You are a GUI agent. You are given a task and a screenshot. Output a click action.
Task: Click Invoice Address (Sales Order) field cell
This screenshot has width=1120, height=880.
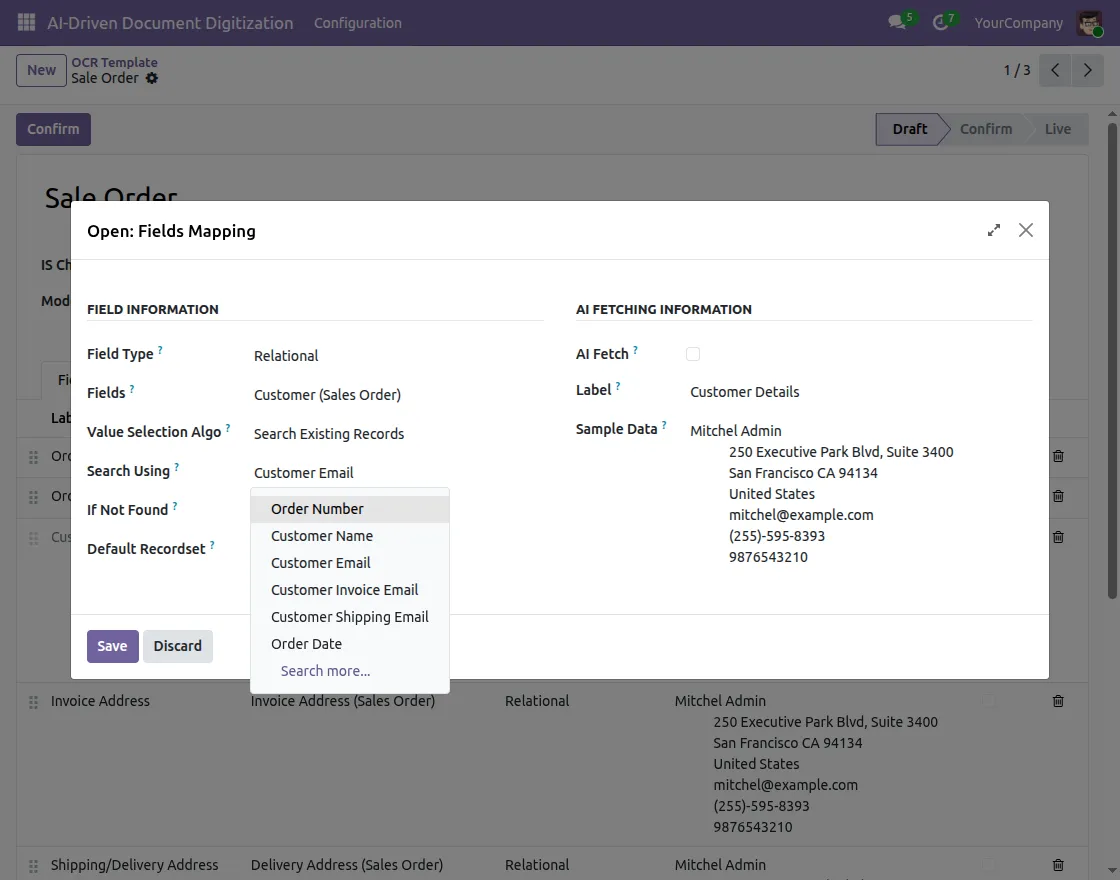click(x=343, y=701)
